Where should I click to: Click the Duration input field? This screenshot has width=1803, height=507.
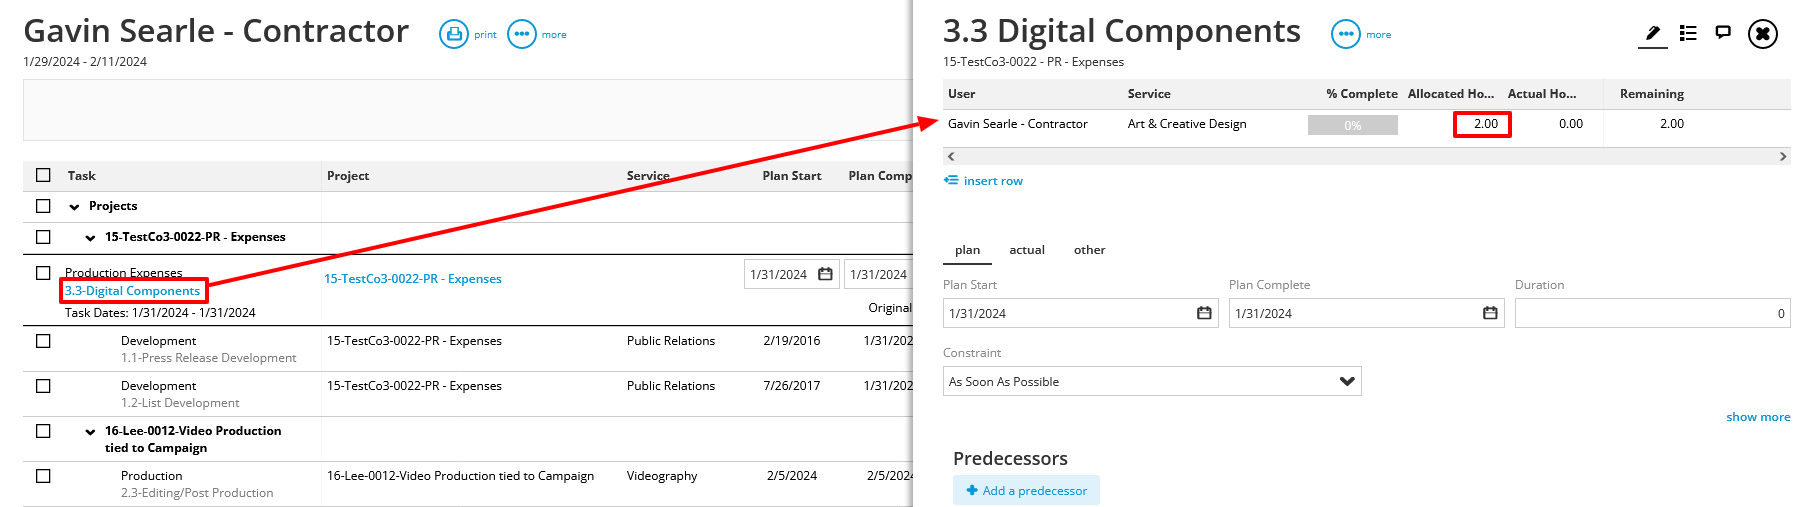(1652, 313)
